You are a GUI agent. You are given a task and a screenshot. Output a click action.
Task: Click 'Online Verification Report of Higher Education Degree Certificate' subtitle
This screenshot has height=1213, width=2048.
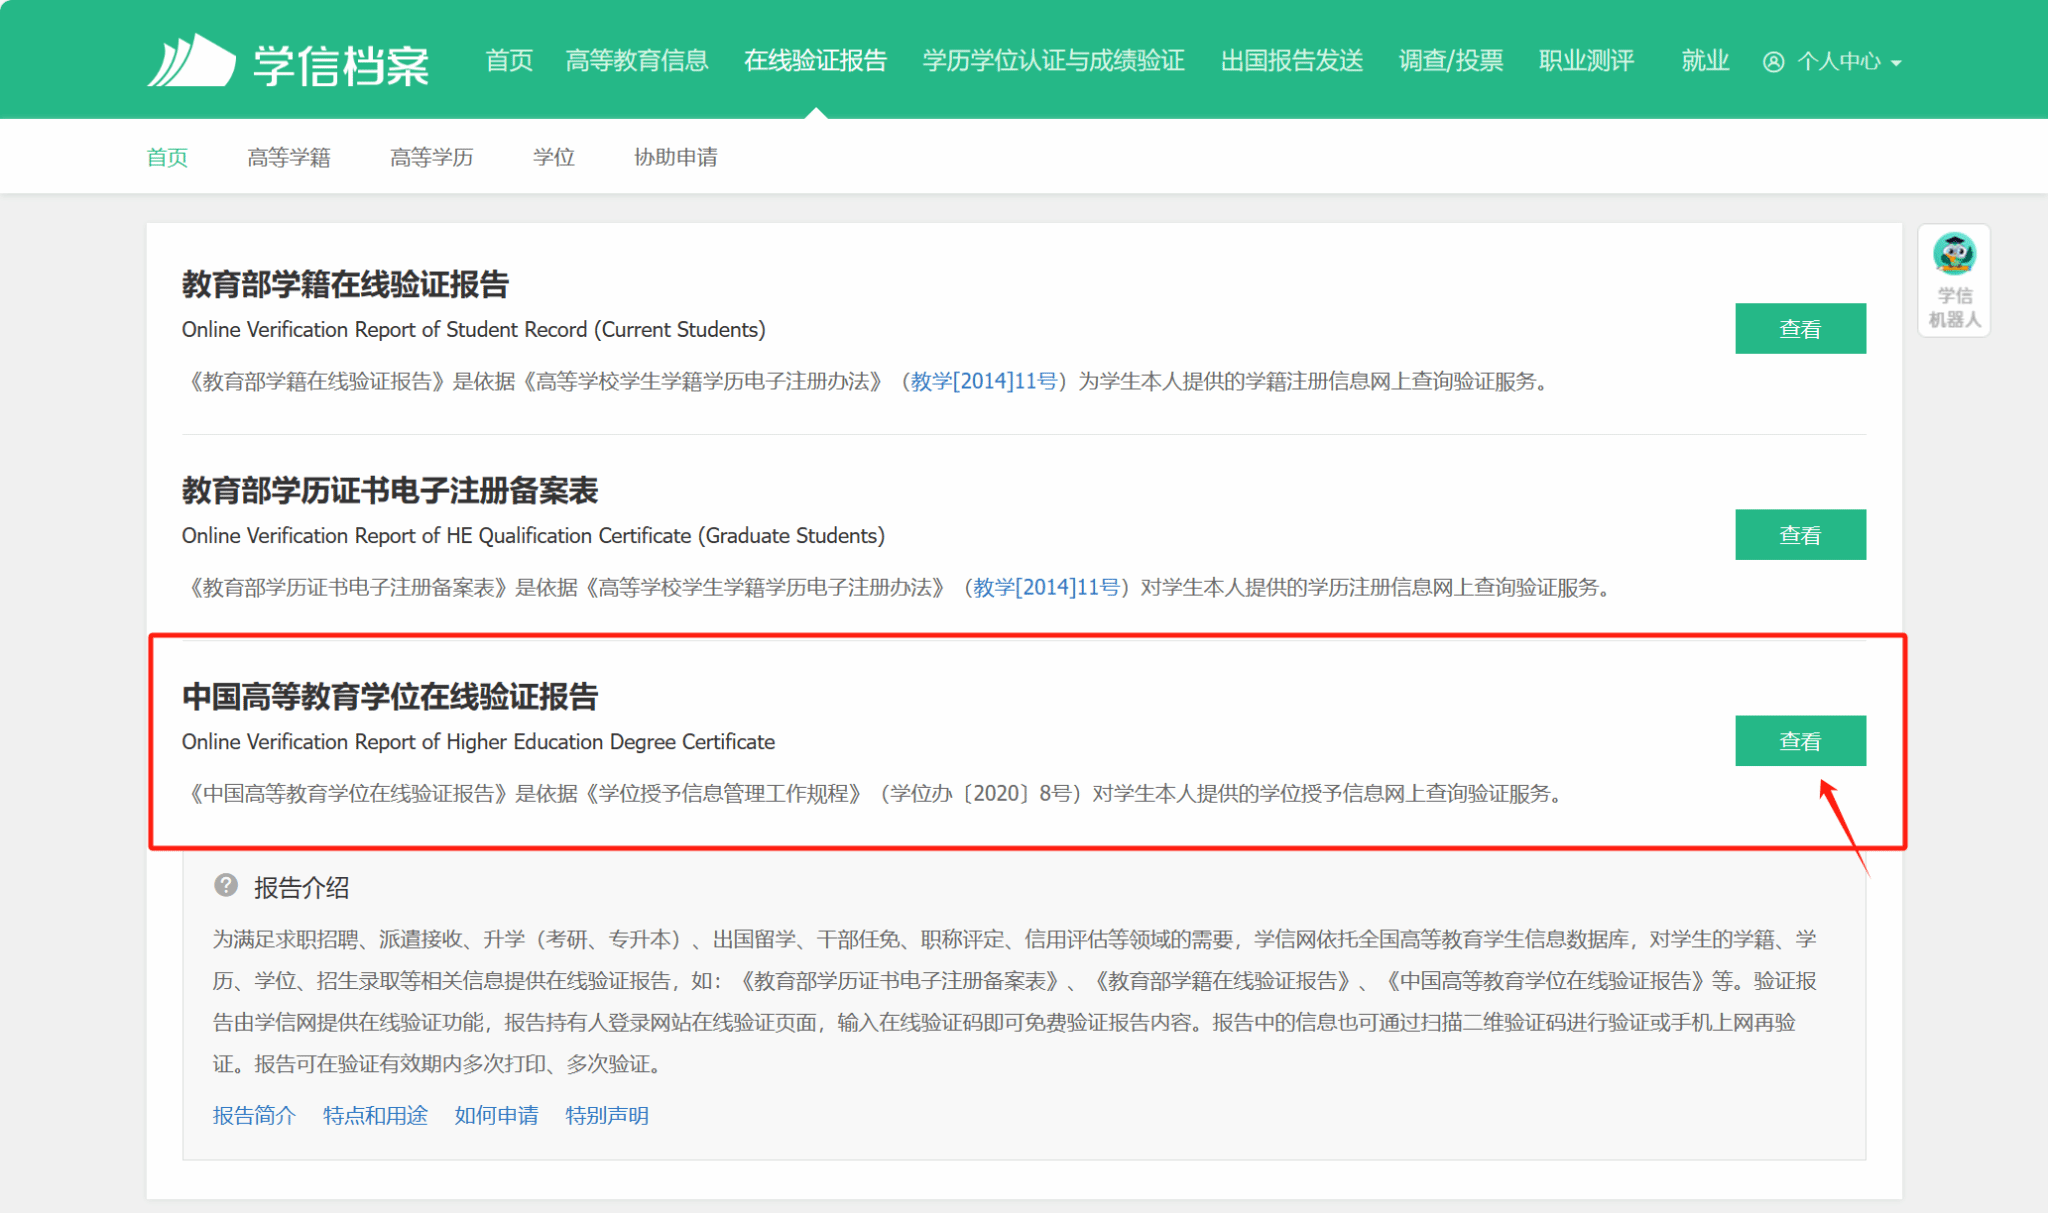[x=478, y=741]
